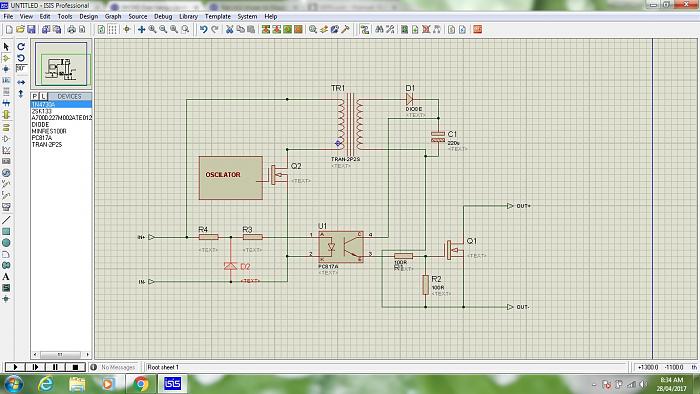Click the overview window thumbnail
Image resolution: width=700 pixels, height=394 pixels.
pyautogui.click(x=61, y=64)
